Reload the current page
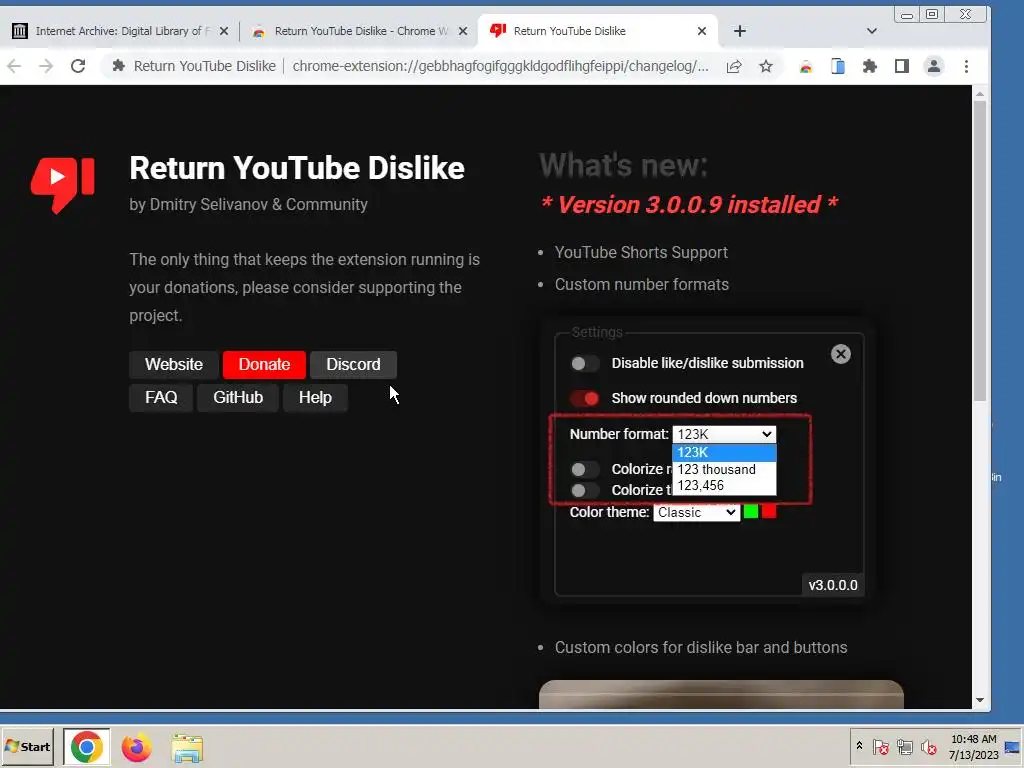The height and width of the screenshot is (768, 1024). (78, 66)
